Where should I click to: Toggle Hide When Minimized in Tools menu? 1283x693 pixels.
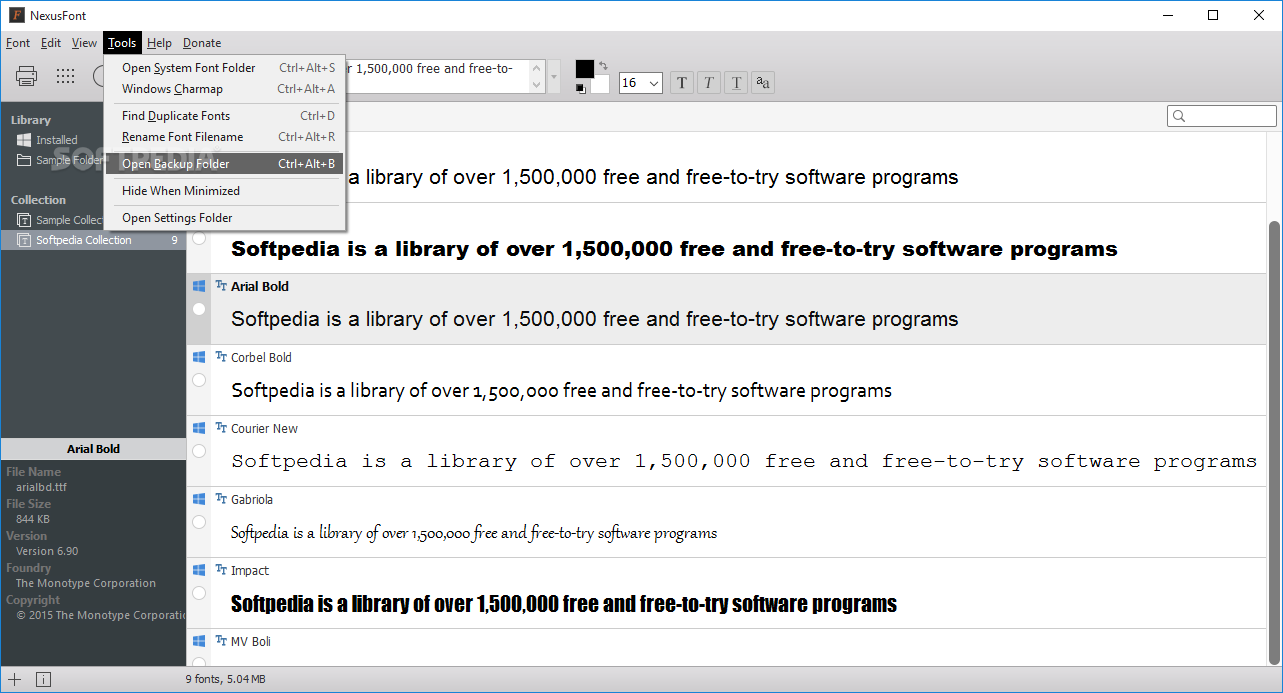coord(225,191)
